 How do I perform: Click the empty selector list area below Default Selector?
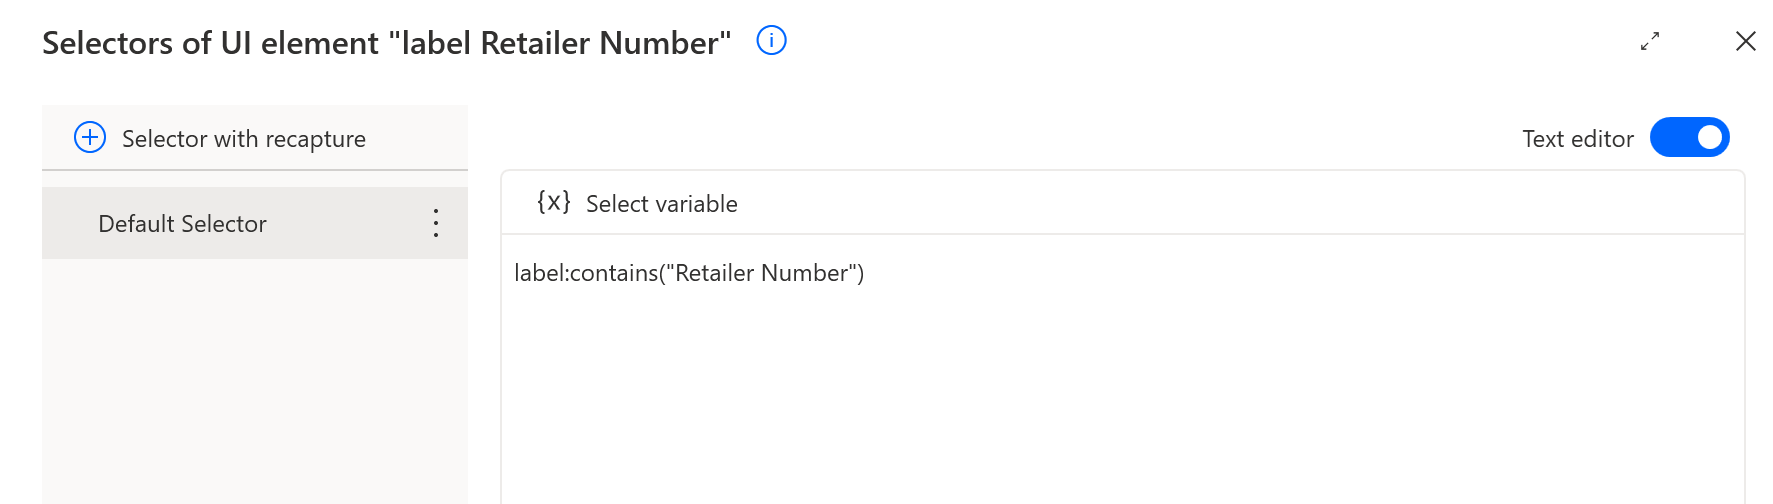coord(254,380)
